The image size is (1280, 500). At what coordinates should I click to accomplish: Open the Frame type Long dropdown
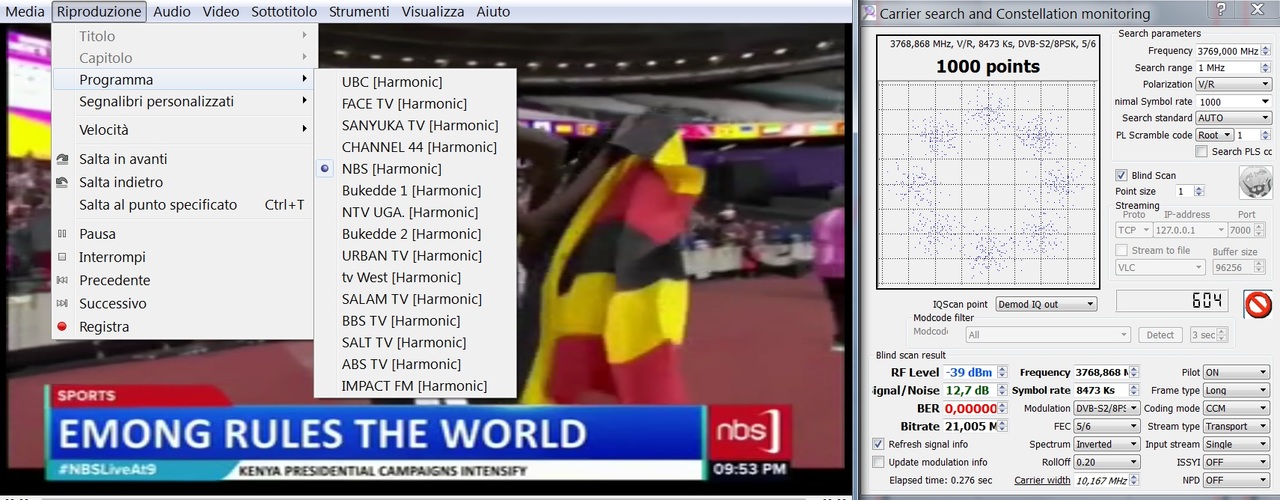[1235, 390]
